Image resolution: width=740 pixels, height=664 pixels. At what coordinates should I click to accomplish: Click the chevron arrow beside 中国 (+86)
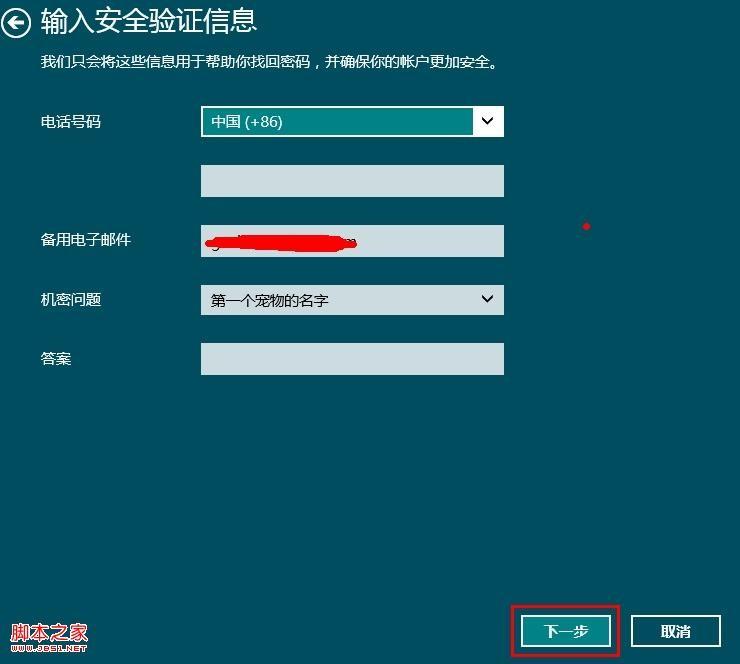coord(488,121)
